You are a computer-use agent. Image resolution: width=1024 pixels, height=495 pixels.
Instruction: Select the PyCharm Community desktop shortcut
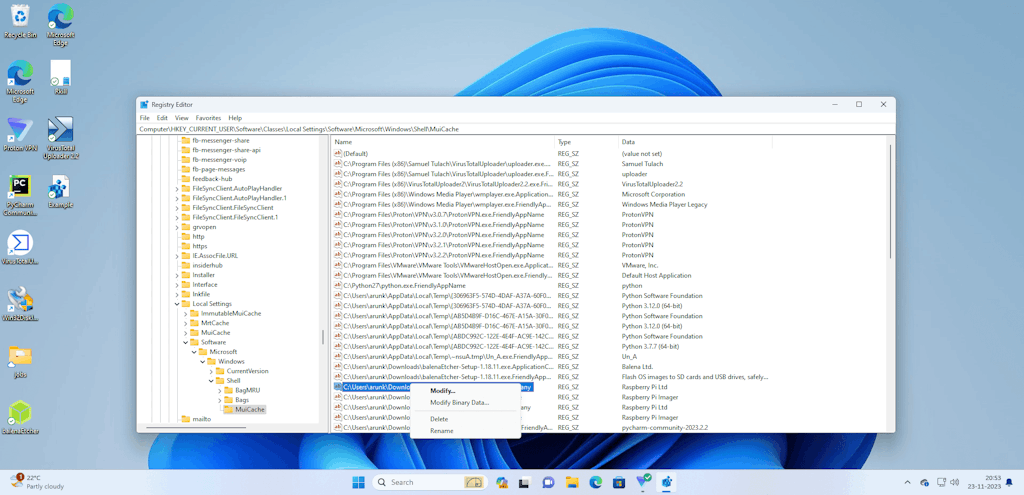pyautogui.click(x=20, y=195)
